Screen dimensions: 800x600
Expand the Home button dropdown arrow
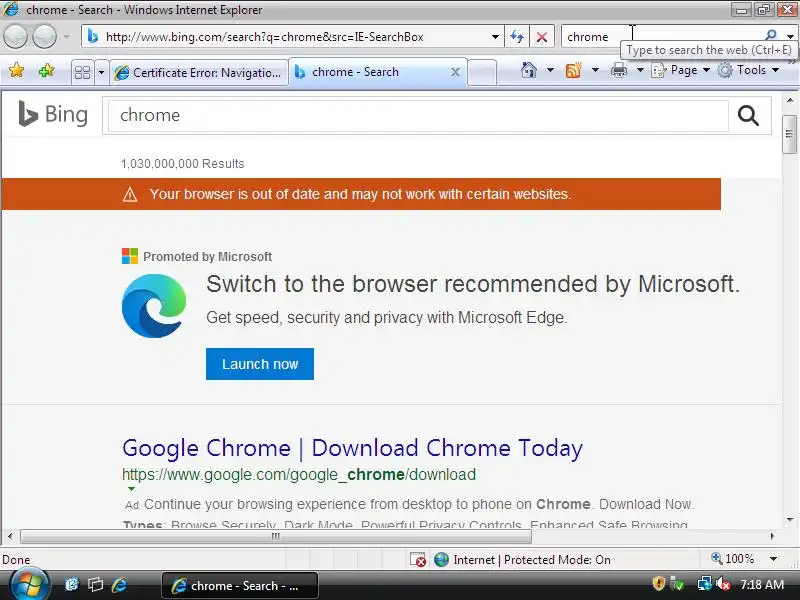(550, 70)
